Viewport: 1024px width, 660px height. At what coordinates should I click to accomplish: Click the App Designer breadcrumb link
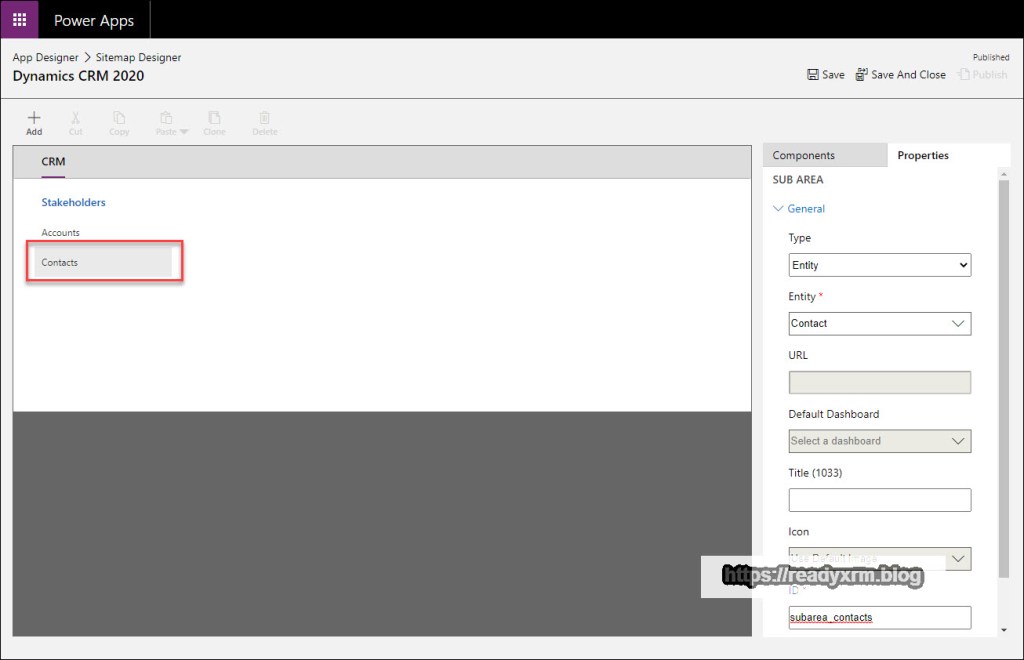45,58
